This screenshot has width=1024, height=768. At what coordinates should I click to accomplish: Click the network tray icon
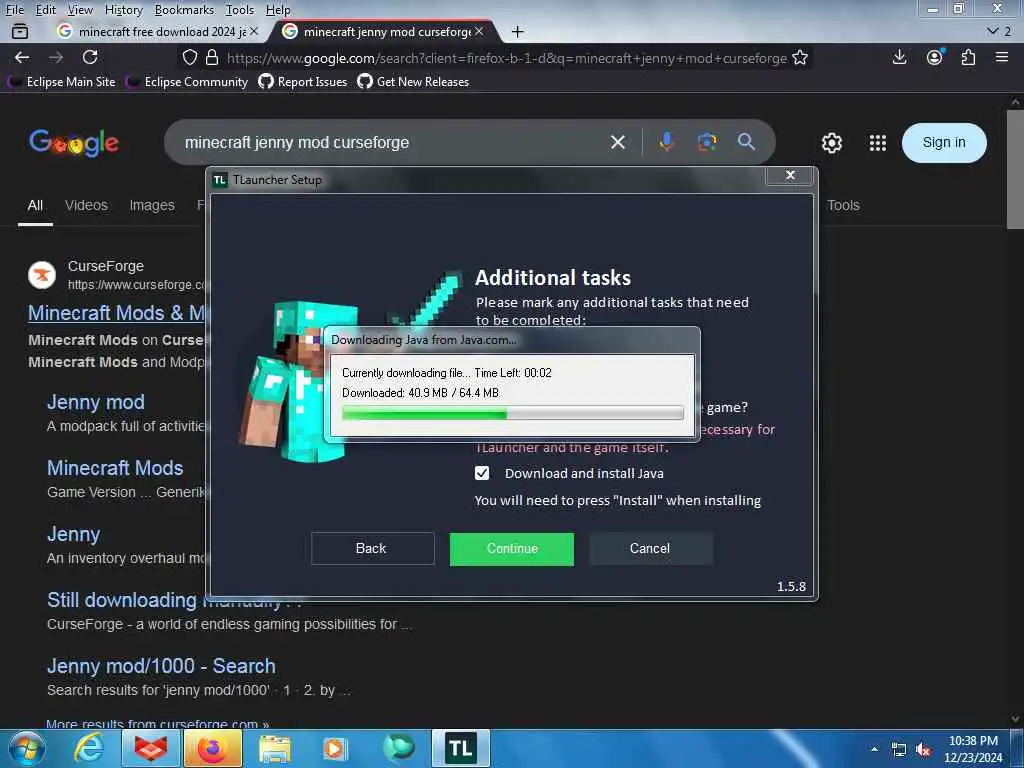(899, 750)
